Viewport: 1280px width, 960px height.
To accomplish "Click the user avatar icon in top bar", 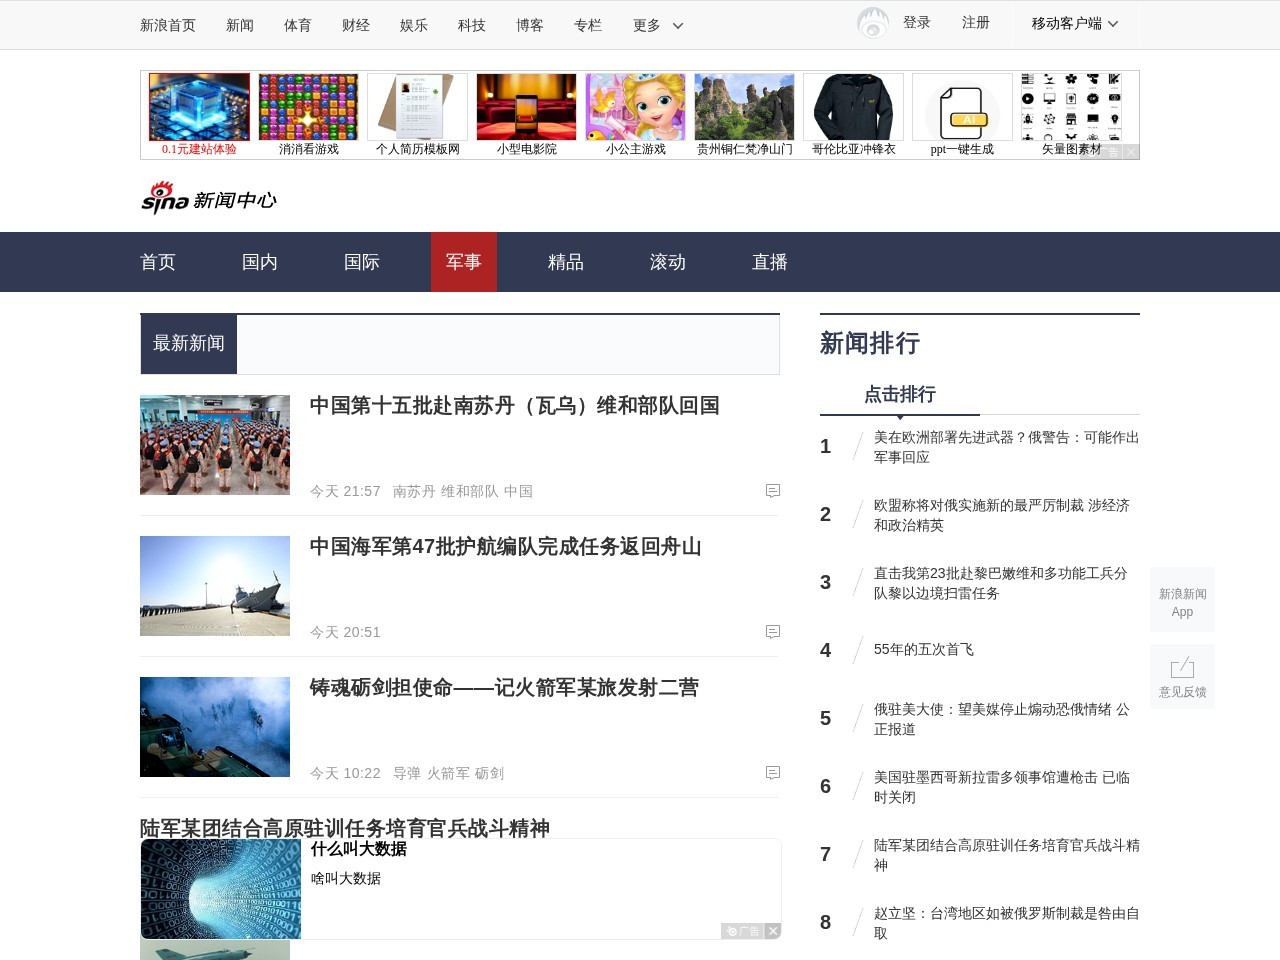I will pos(872,22).
